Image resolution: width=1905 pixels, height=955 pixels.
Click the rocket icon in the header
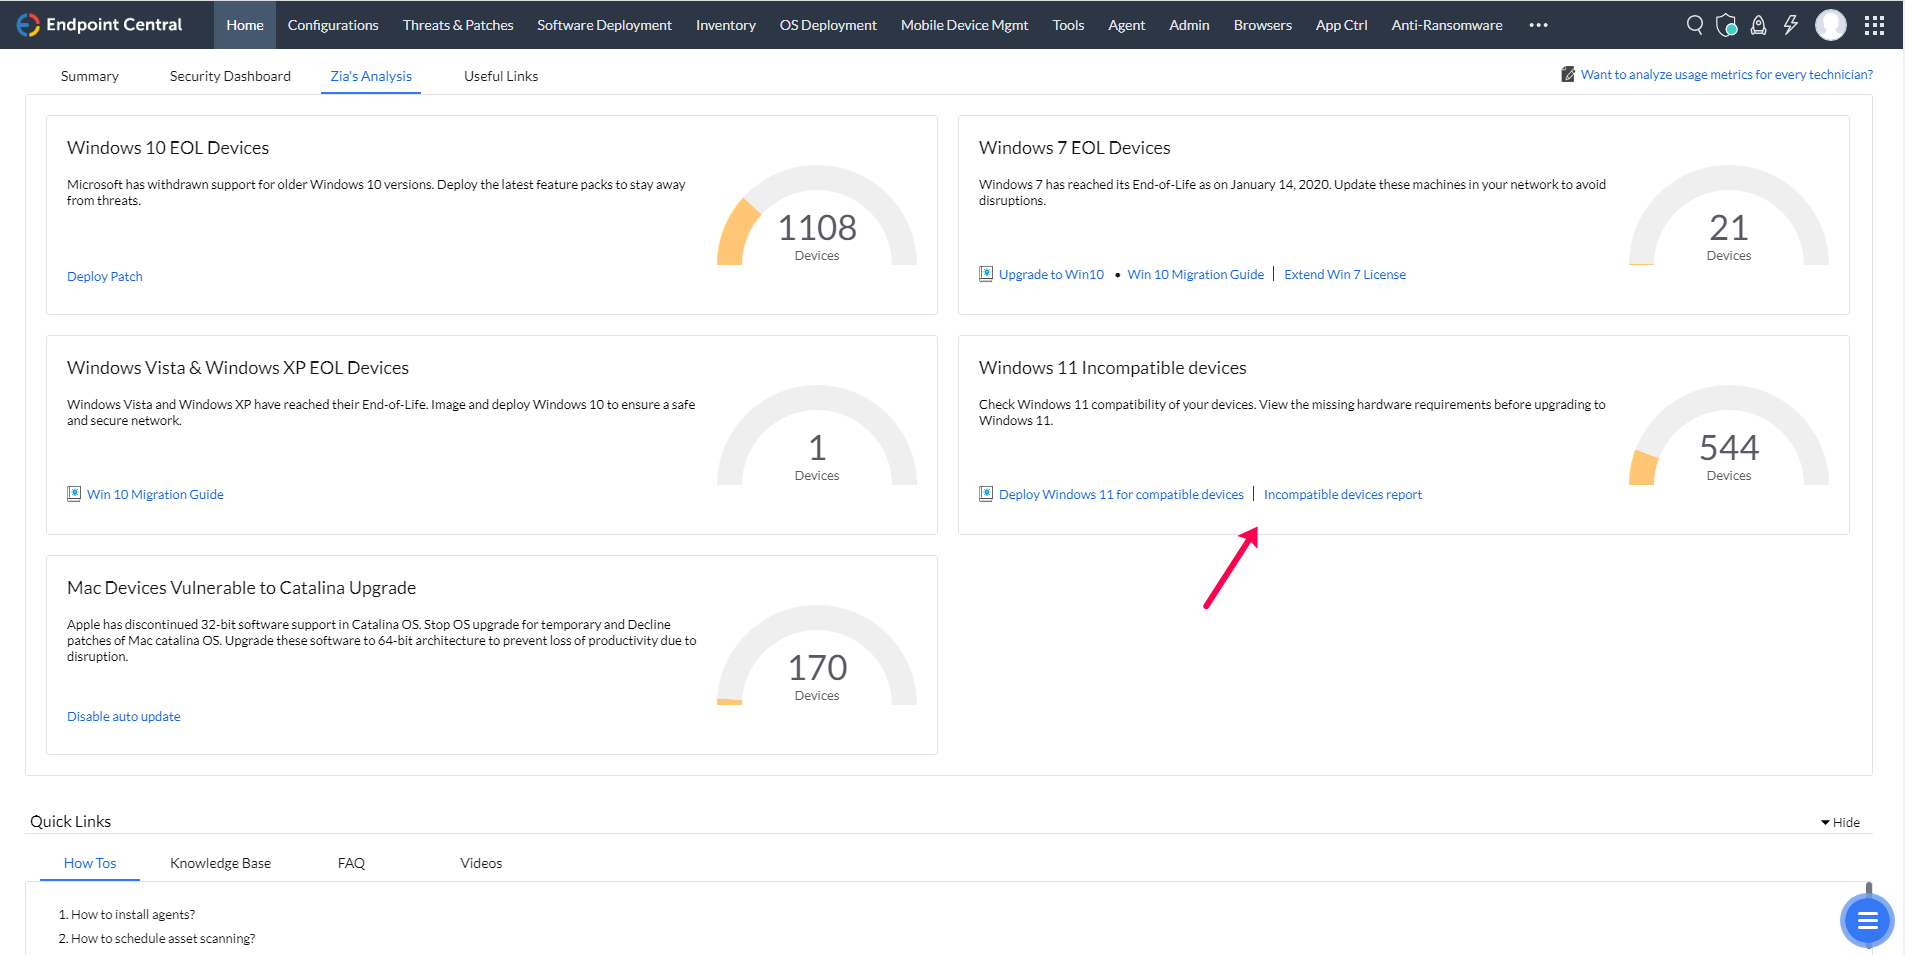[1759, 25]
